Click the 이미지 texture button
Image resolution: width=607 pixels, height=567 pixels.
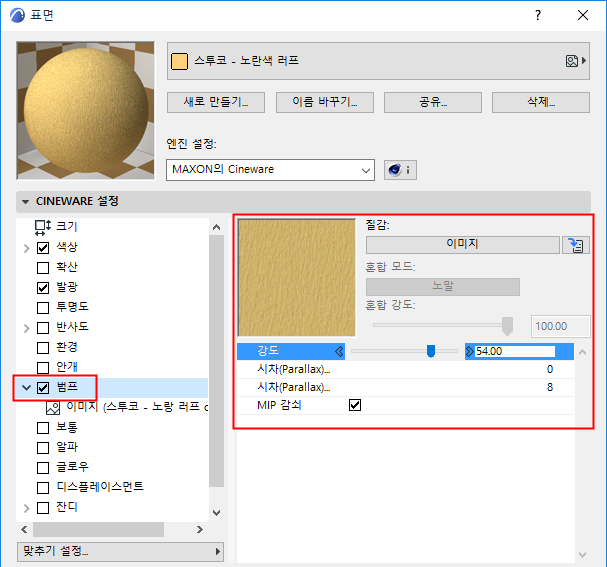(463, 245)
